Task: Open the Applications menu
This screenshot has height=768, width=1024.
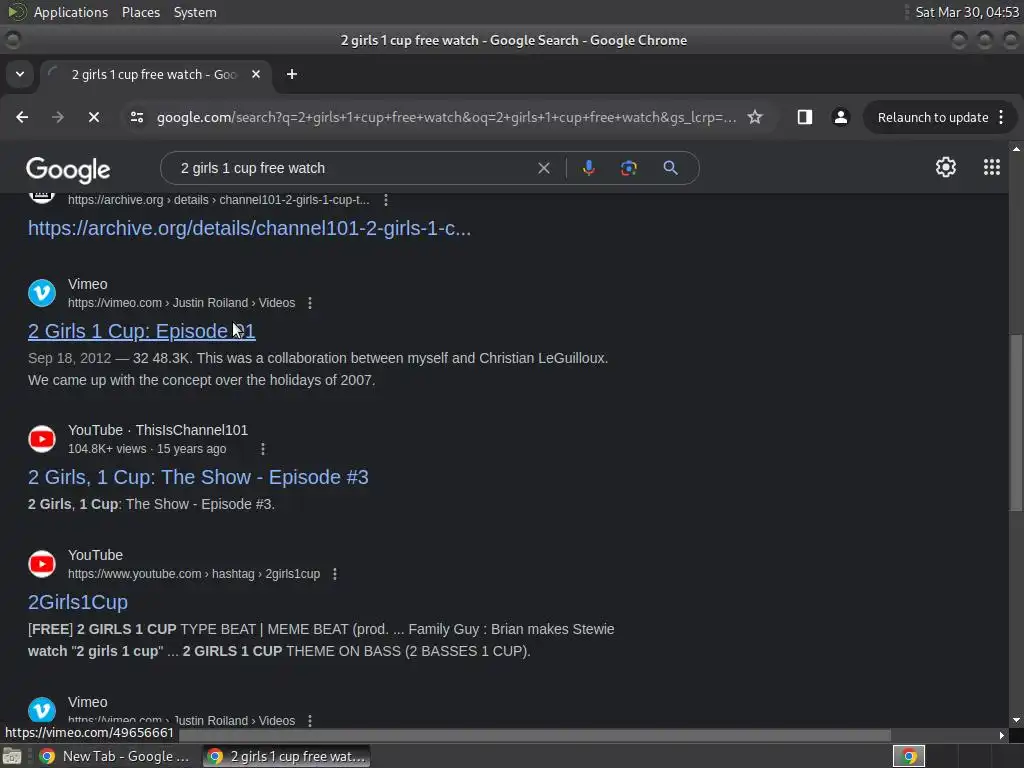Action: (71, 12)
